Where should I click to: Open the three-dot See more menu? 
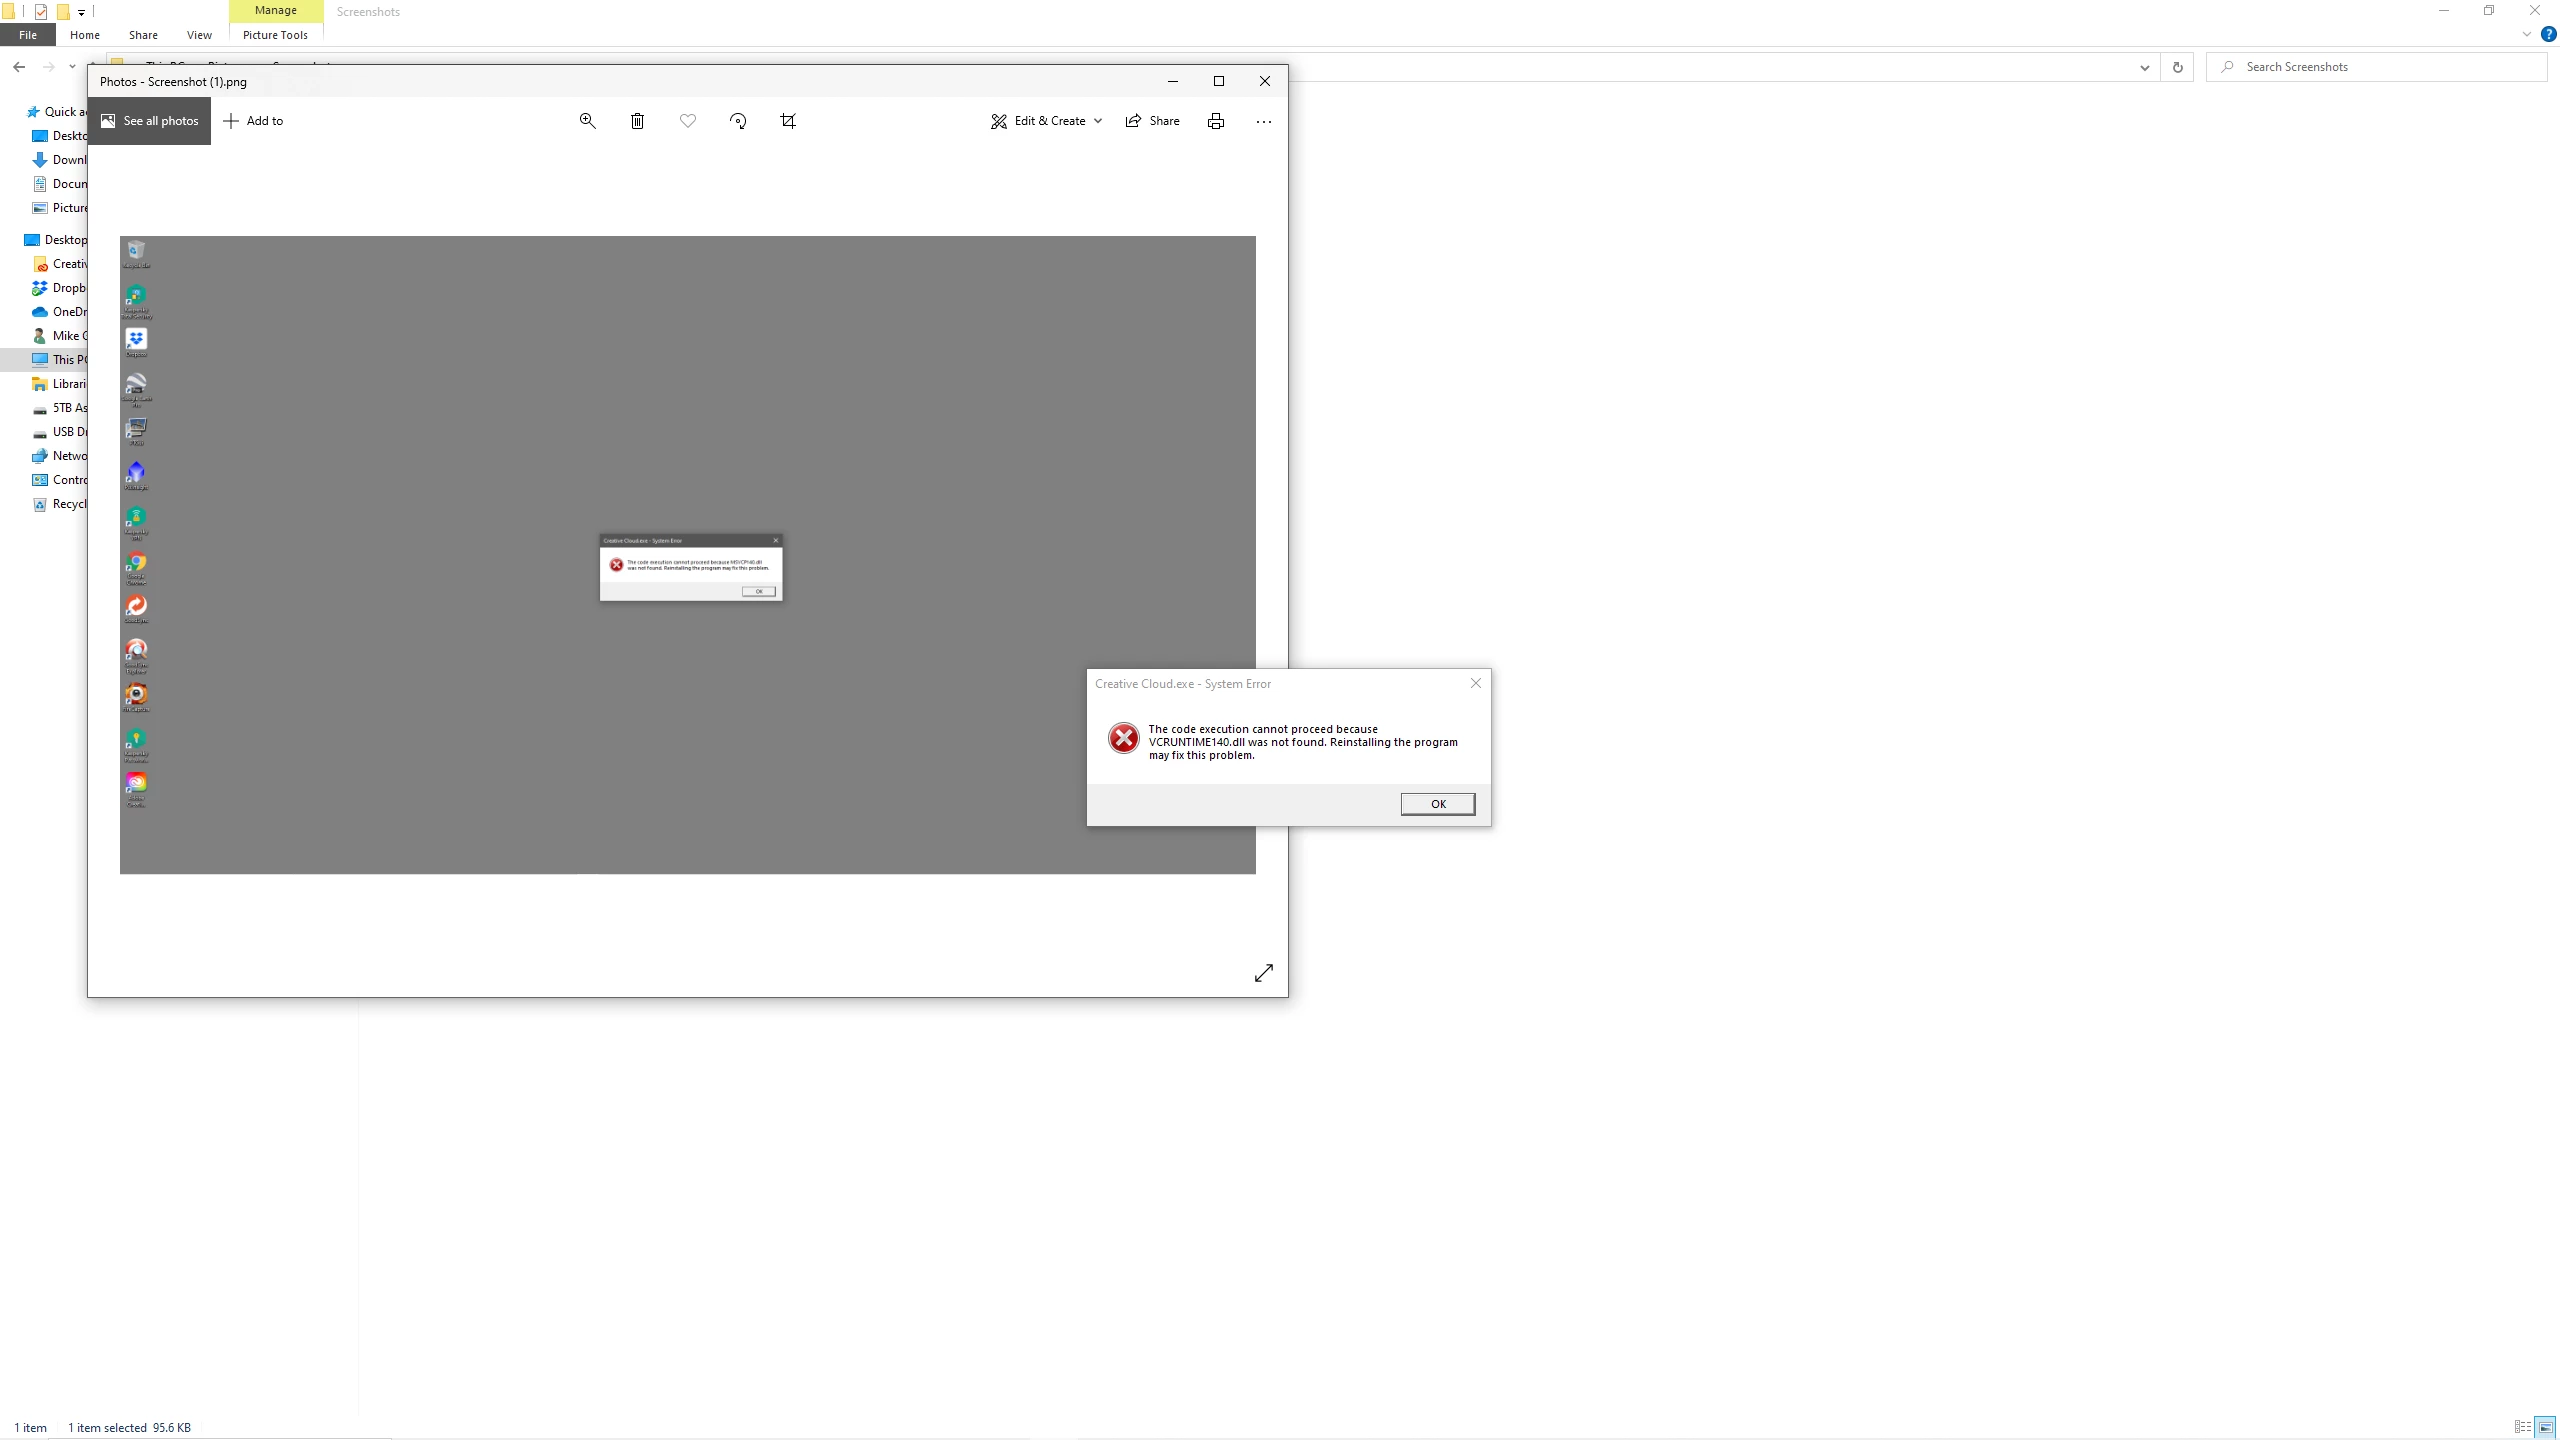[x=1264, y=121]
